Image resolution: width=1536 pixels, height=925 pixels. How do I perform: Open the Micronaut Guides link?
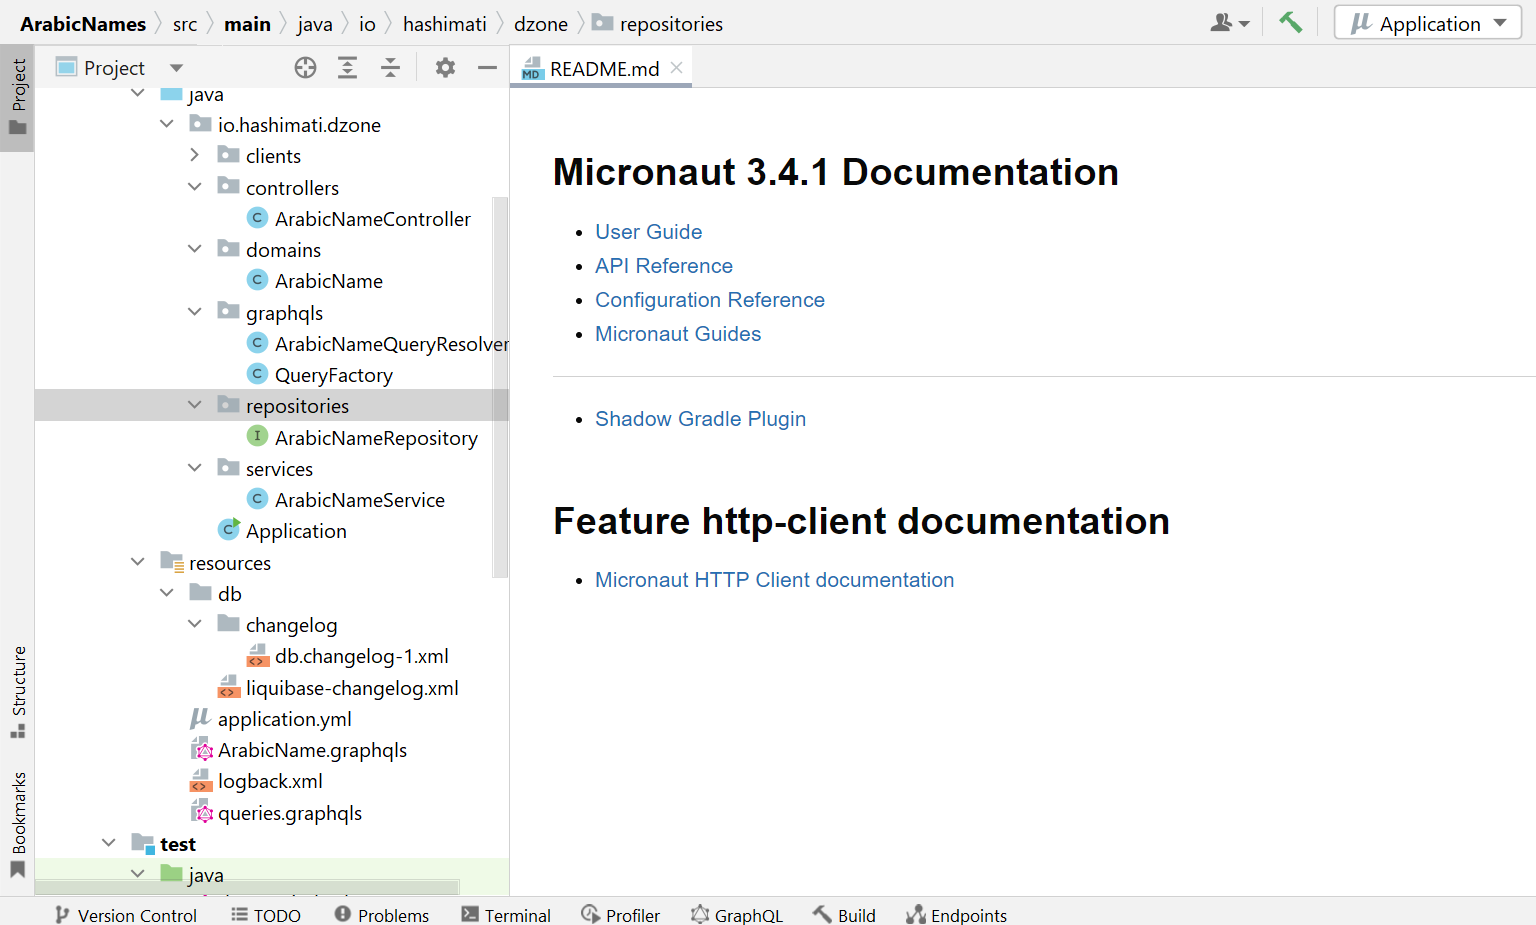[x=678, y=334]
